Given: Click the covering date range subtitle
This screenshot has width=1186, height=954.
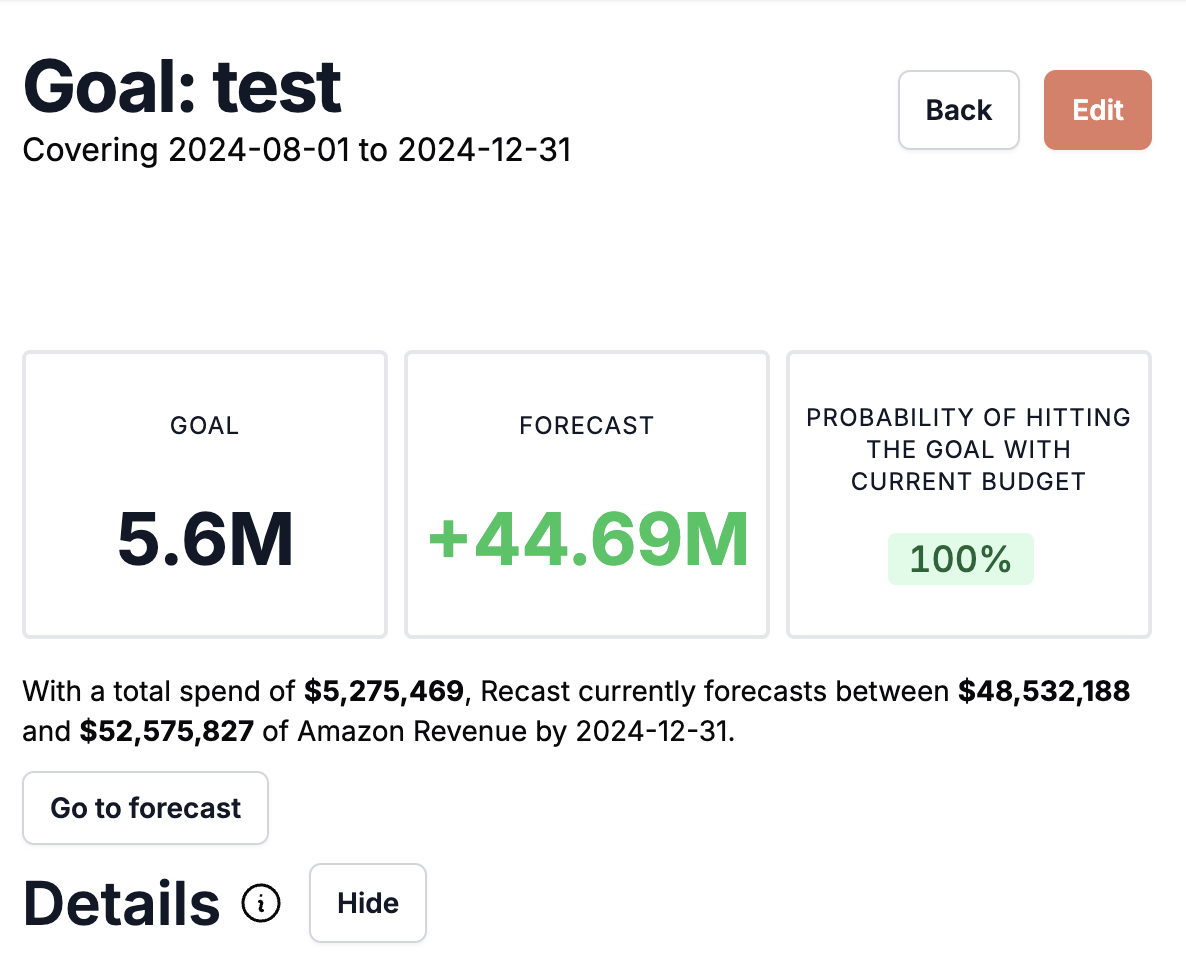Looking at the screenshot, I should pyautogui.click(x=296, y=150).
